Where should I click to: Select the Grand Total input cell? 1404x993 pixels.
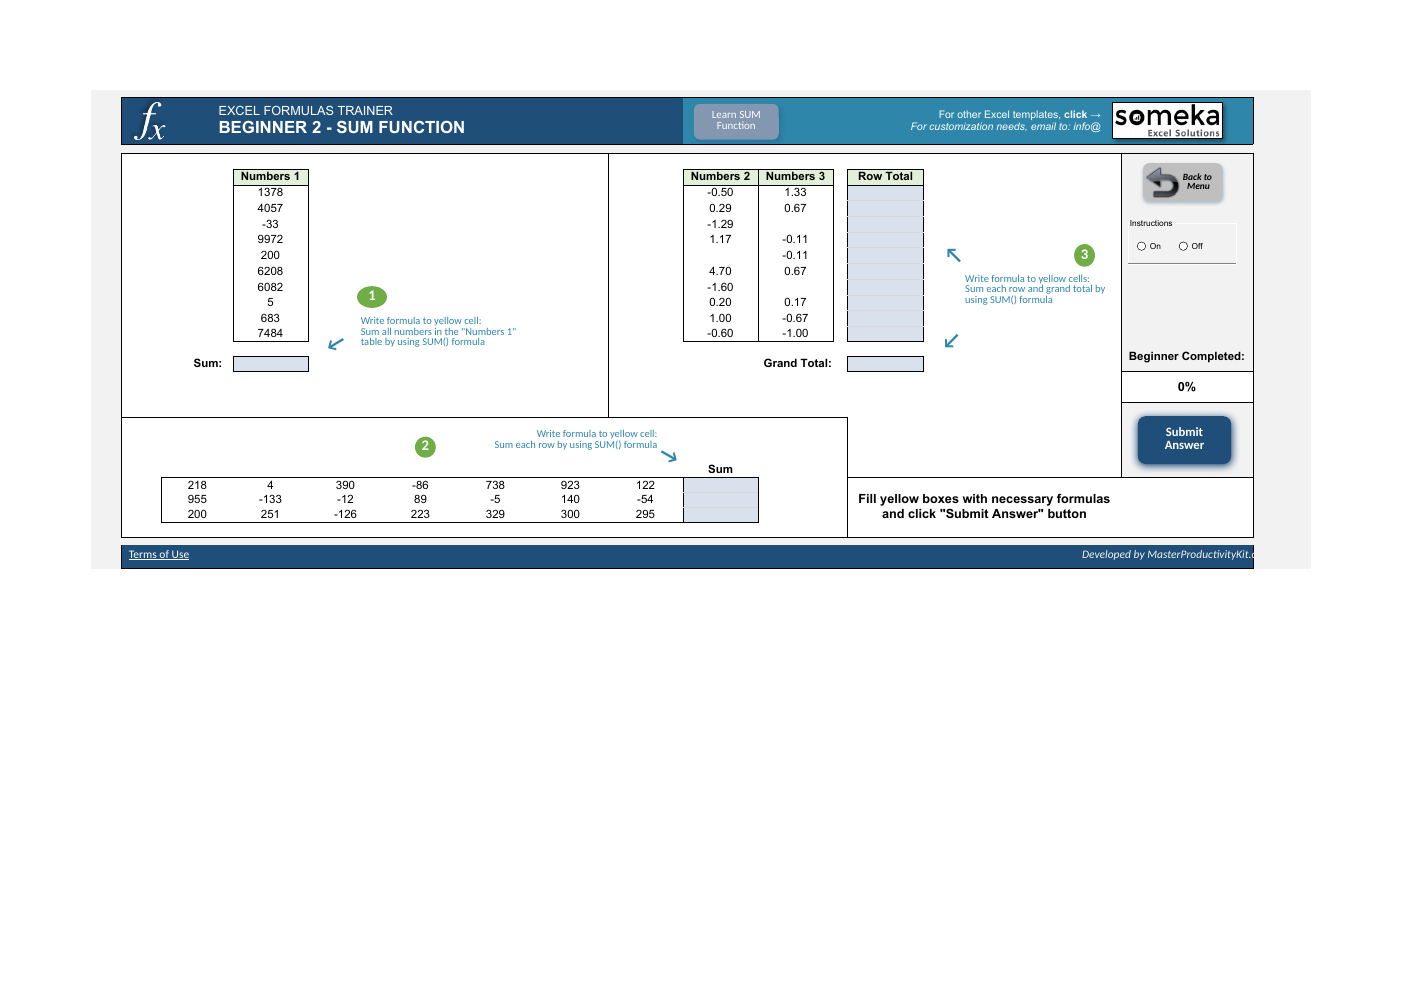(x=885, y=364)
